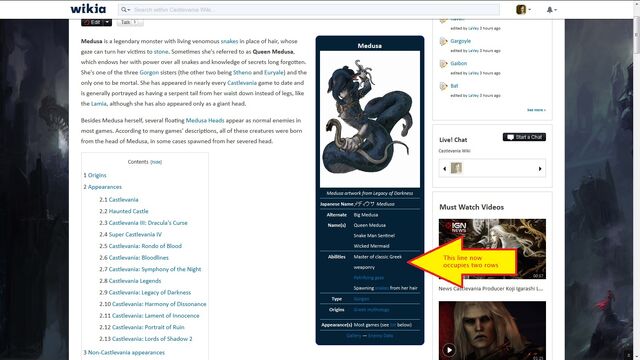Follow the snakes link in intro paragraph
This screenshot has height=360, width=640.
229,41
